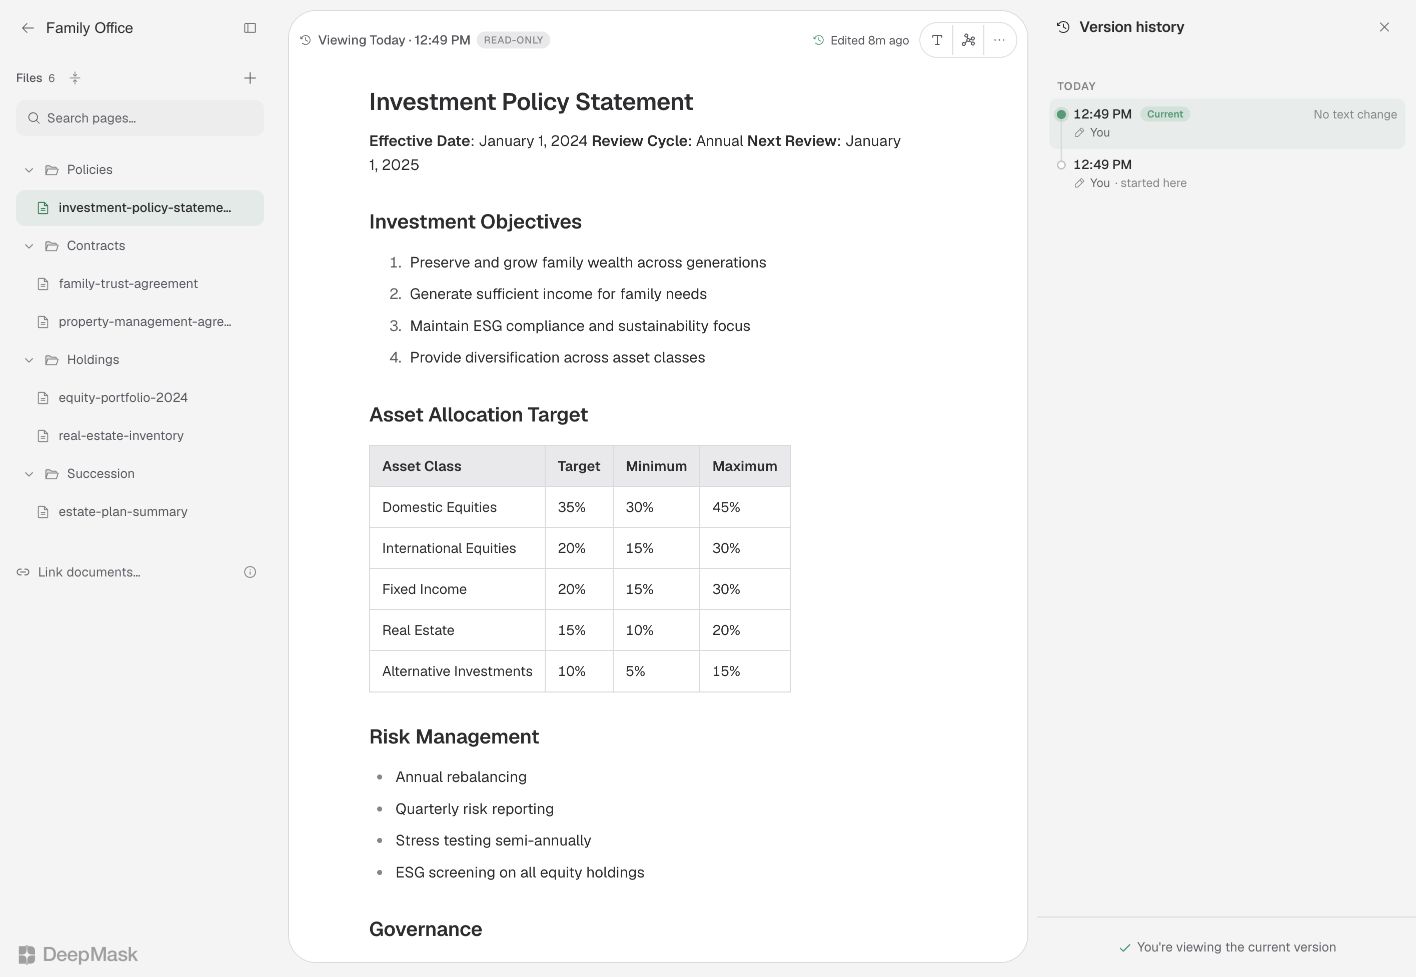Collapse the Contracts folder chevron
Viewport: 1416px width, 977px height.
click(29, 246)
